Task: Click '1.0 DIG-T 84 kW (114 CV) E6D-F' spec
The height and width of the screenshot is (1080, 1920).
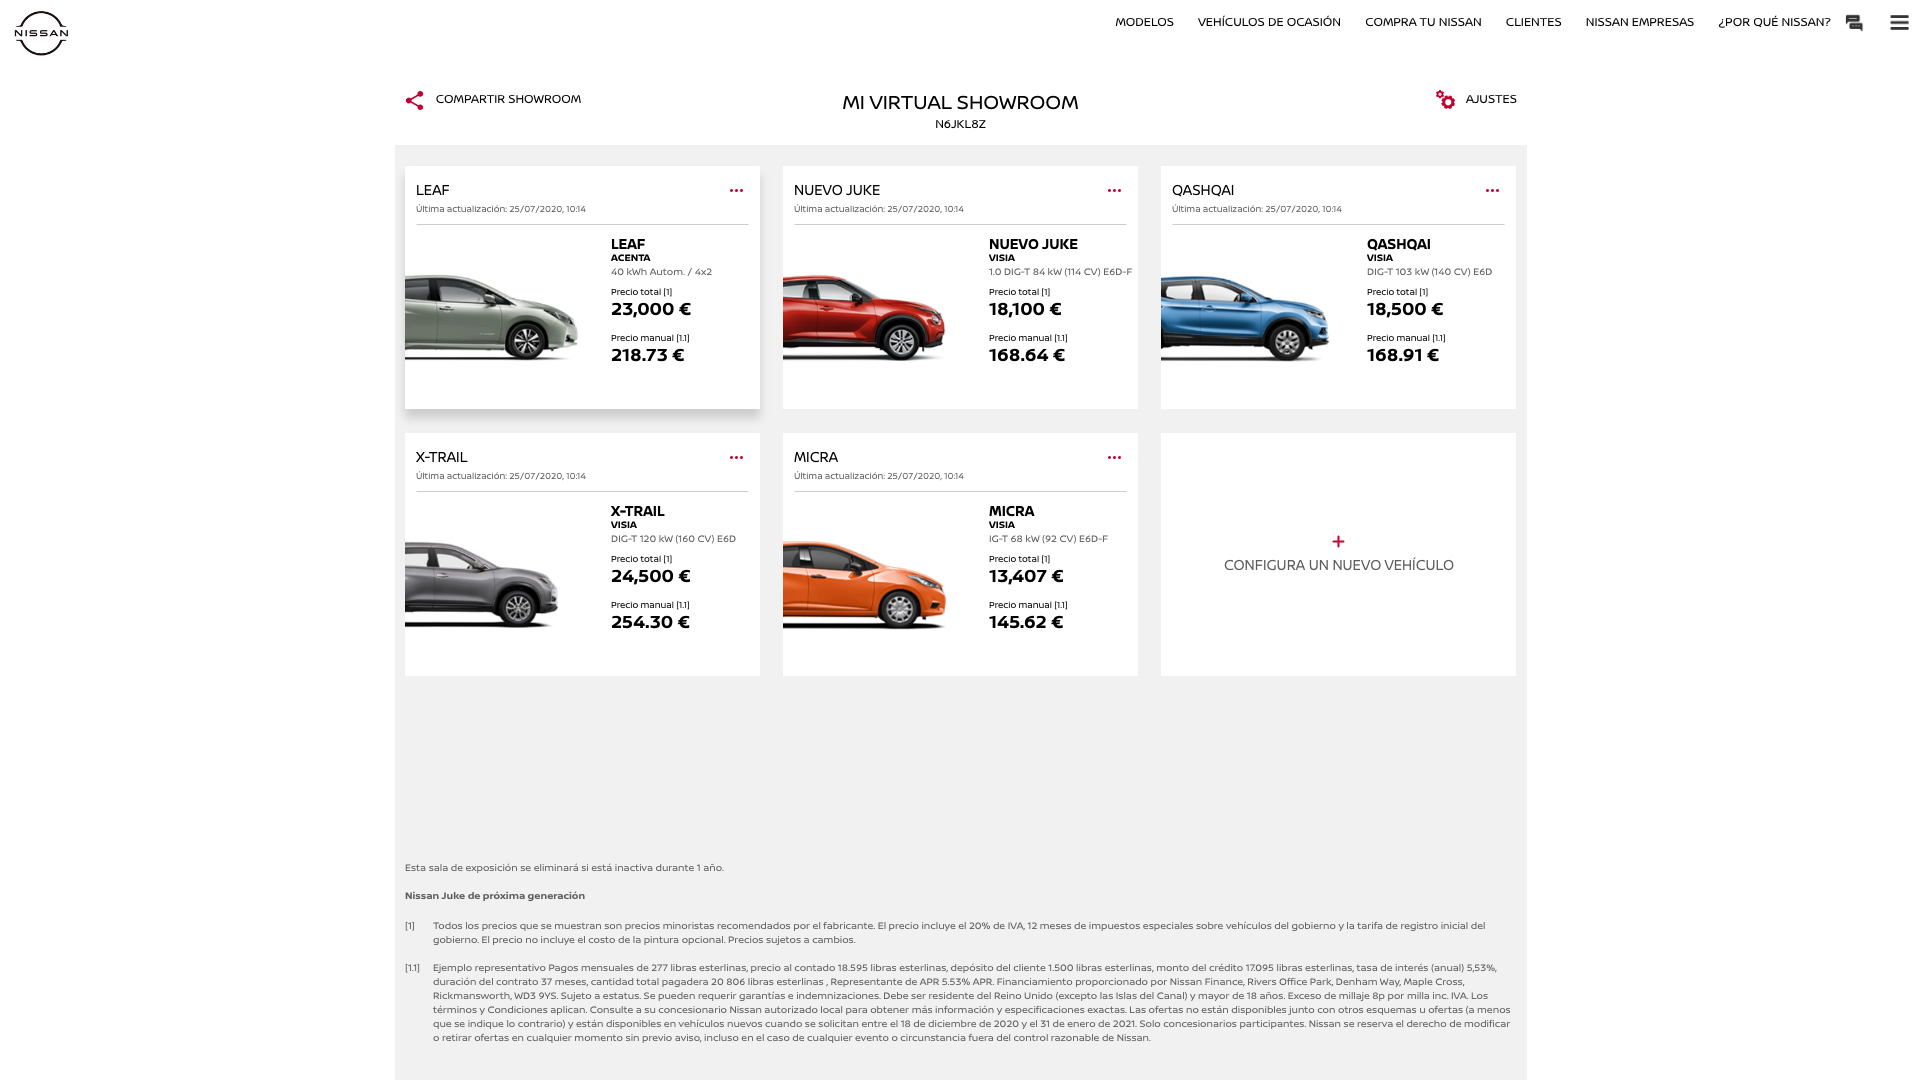Action: pos(1060,272)
